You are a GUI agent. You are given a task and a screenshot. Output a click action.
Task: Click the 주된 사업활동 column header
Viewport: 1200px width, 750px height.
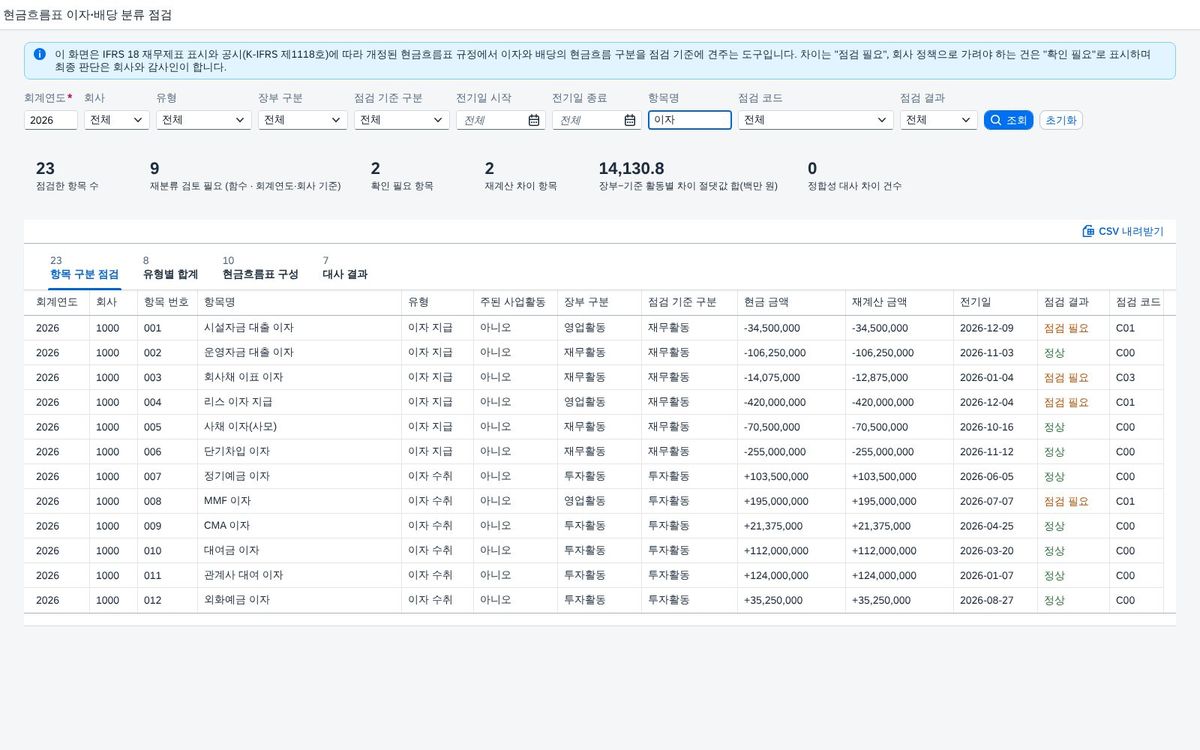pos(513,302)
